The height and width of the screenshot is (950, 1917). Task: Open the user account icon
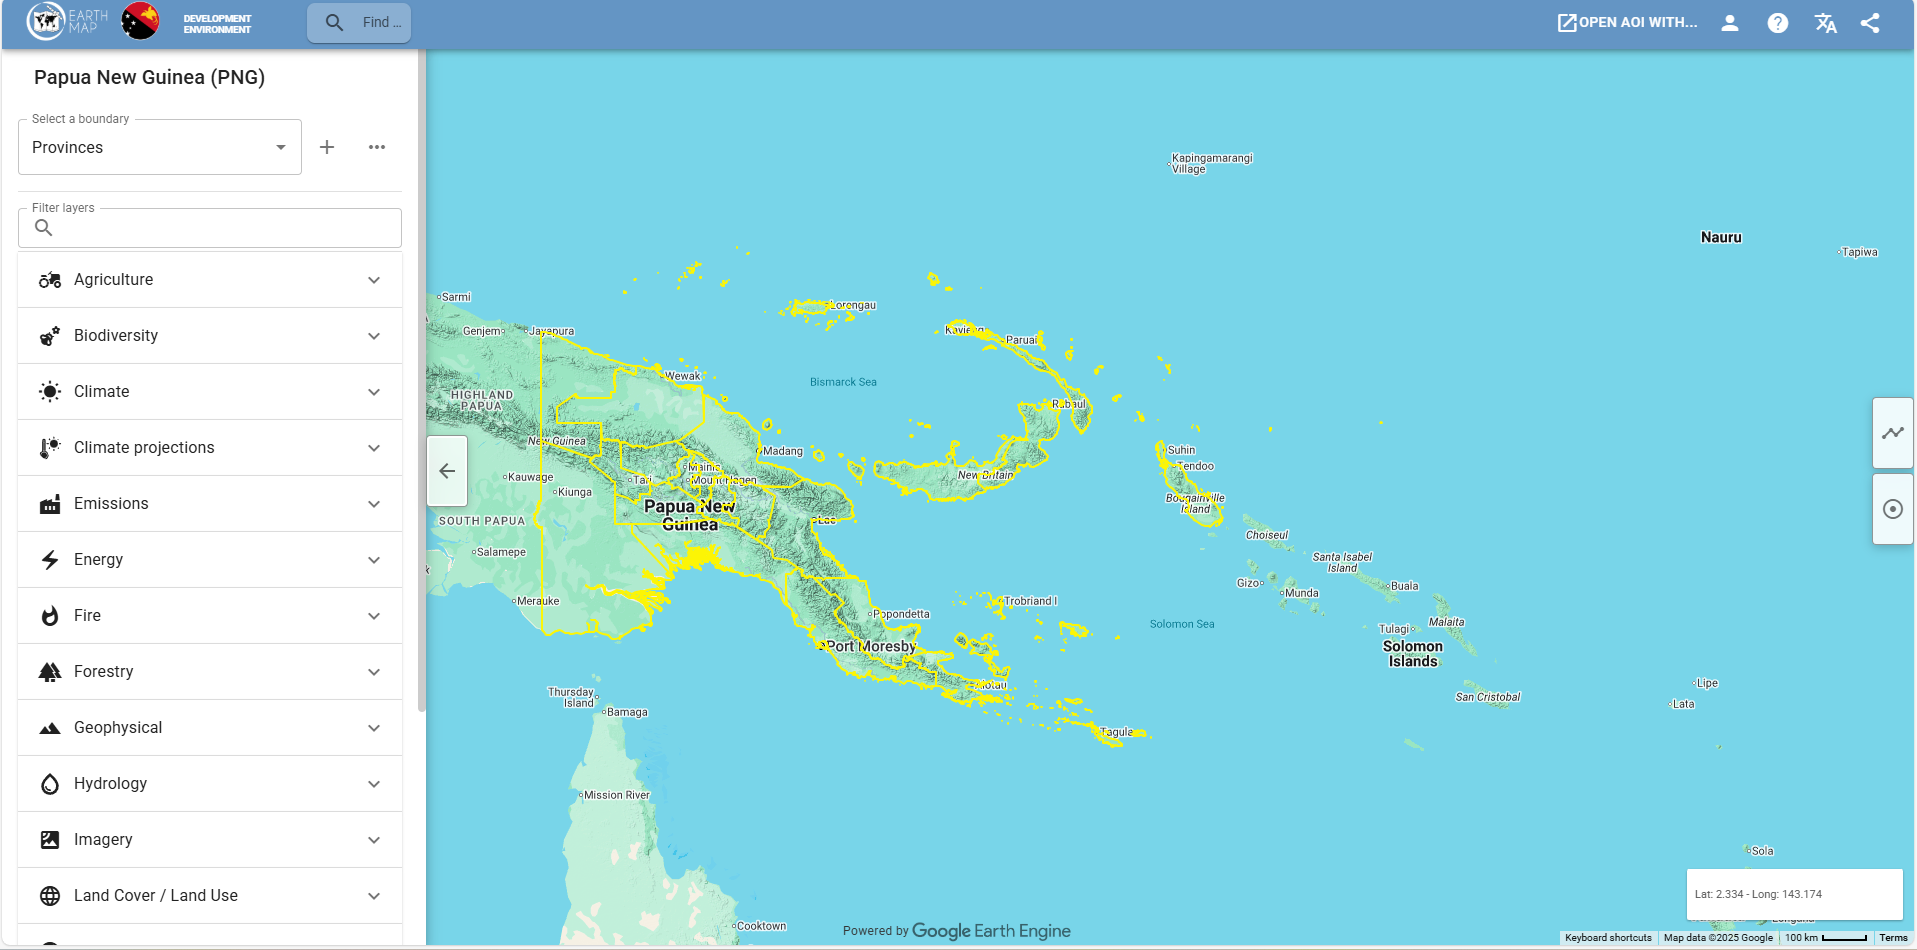tap(1729, 22)
